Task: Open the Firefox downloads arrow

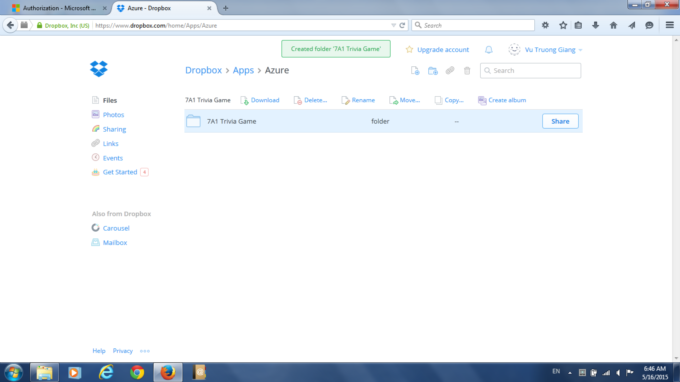Action: 595,25
